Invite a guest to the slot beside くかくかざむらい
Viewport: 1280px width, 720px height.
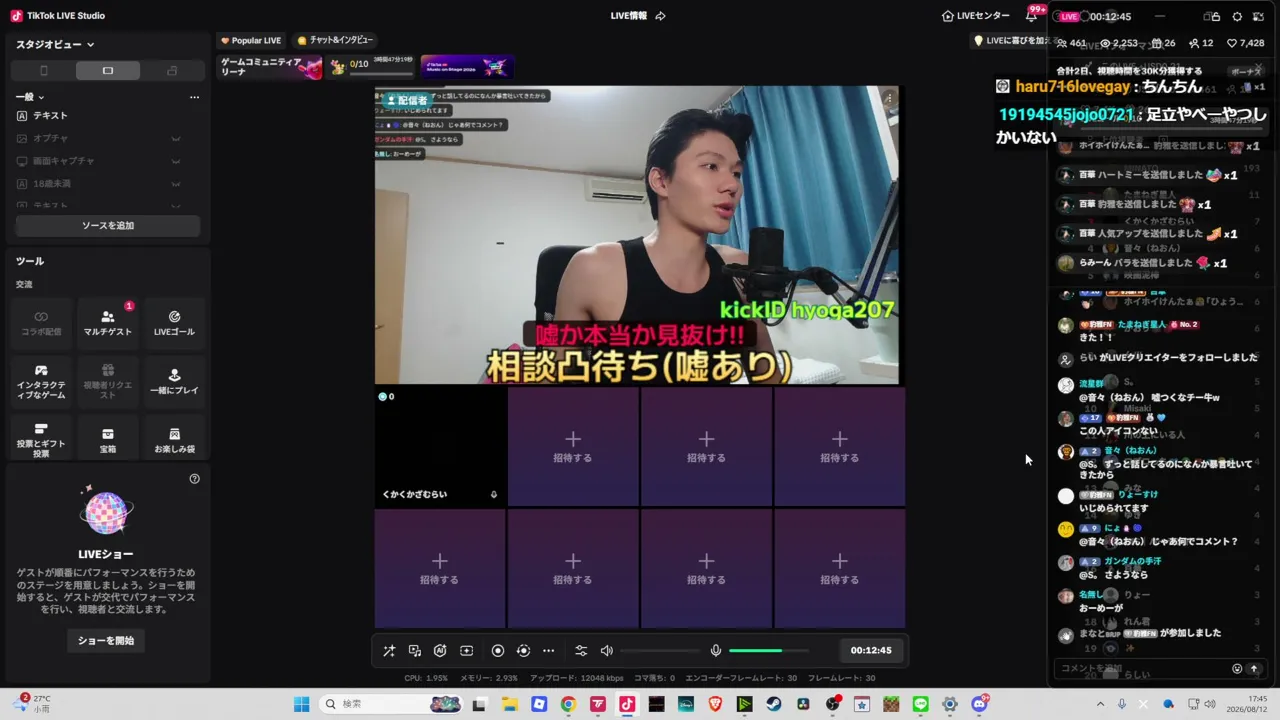(x=573, y=446)
